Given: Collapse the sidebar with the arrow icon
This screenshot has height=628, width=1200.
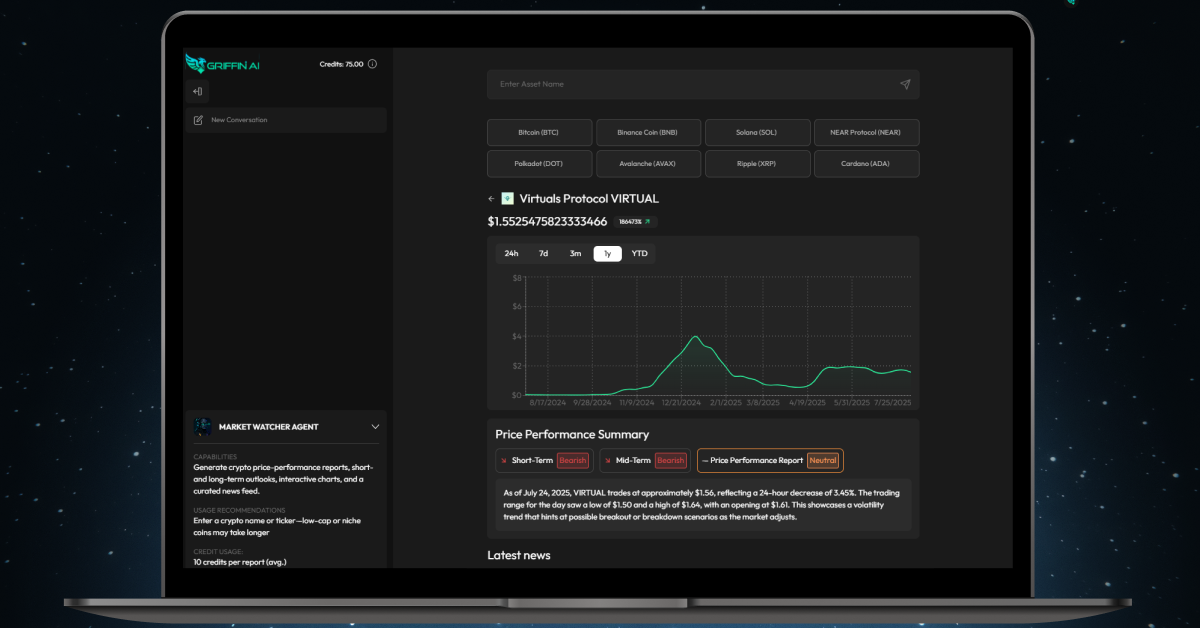Looking at the screenshot, I should pos(197,91).
